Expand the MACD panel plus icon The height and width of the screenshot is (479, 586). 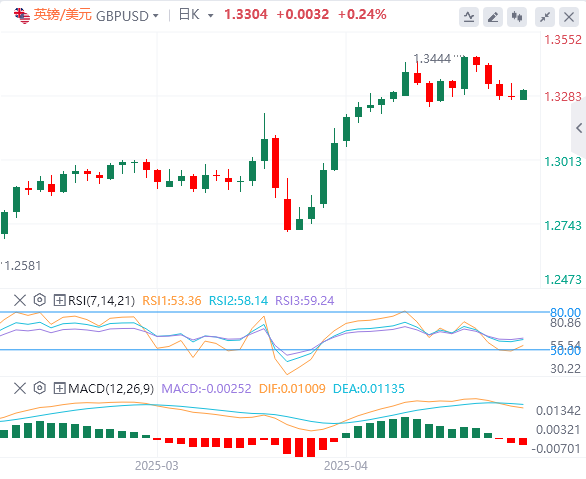point(59,388)
